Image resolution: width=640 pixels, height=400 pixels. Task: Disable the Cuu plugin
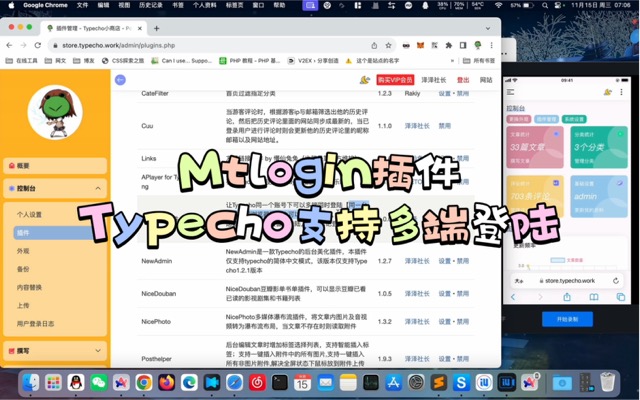click(444, 126)
